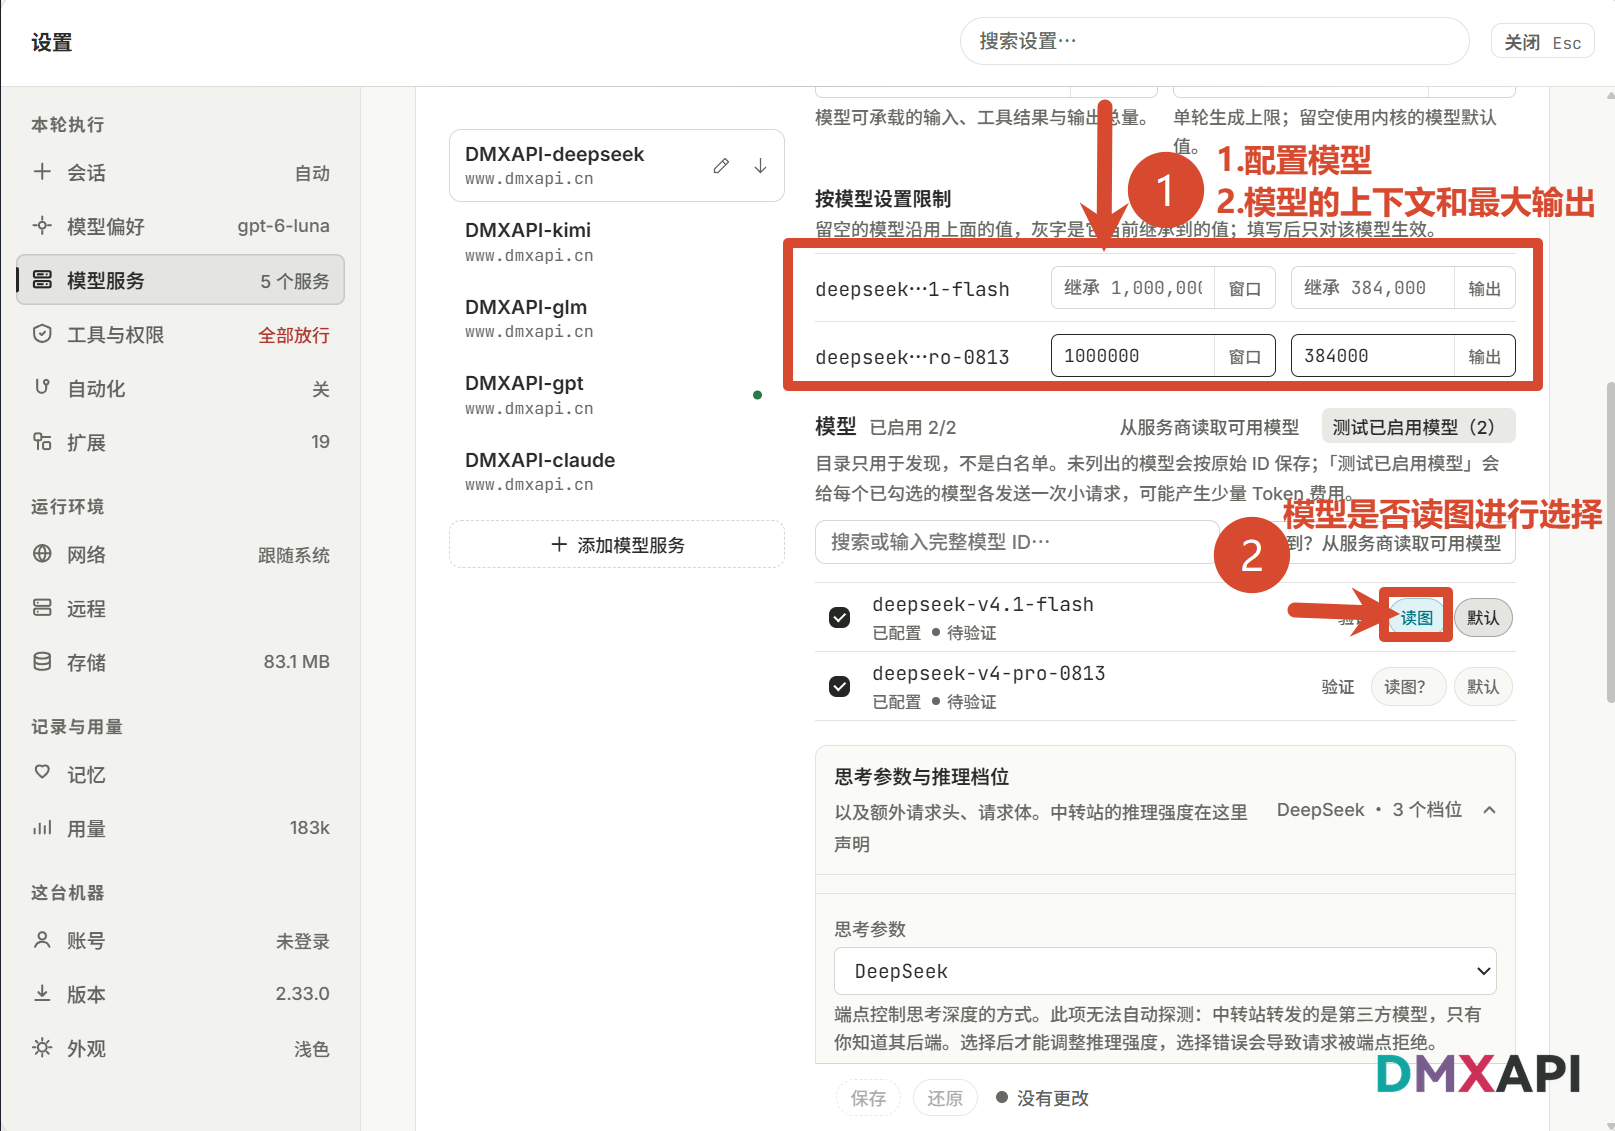Click the 网络 globe icon
This screenshot has width=1615, height=1131.
click(x=42, y=554)
